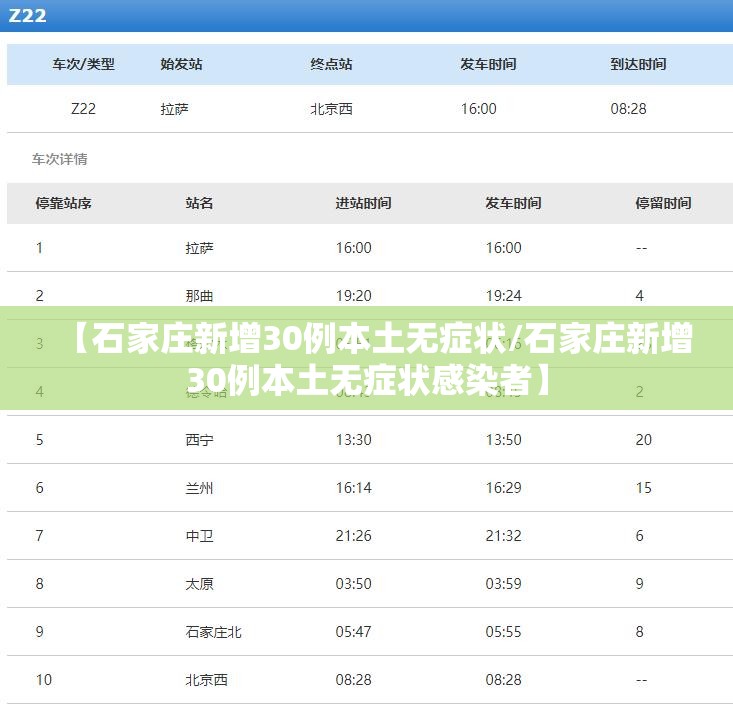Click the 进站时间 column header
Viewport: 733px width, 717px height.
coord(364,203)
